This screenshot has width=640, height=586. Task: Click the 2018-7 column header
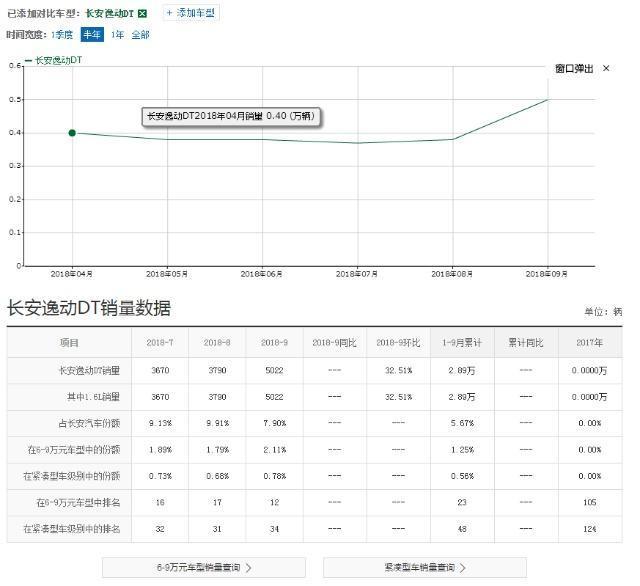click(x=160, y=342)
